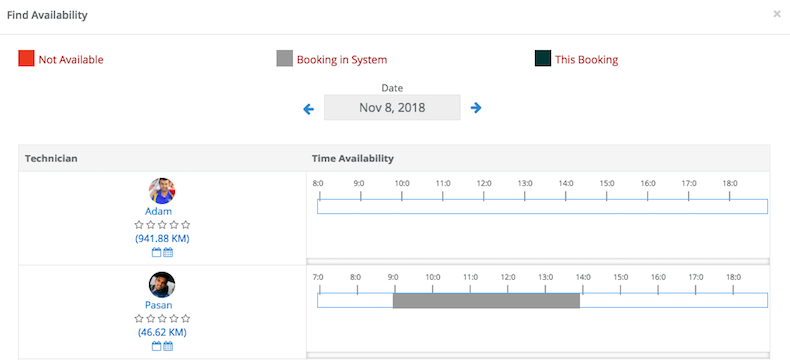Select Pasan's gray booked time block
The height and width of the screenshot is (360, 790).
click(x=486, y=301)
